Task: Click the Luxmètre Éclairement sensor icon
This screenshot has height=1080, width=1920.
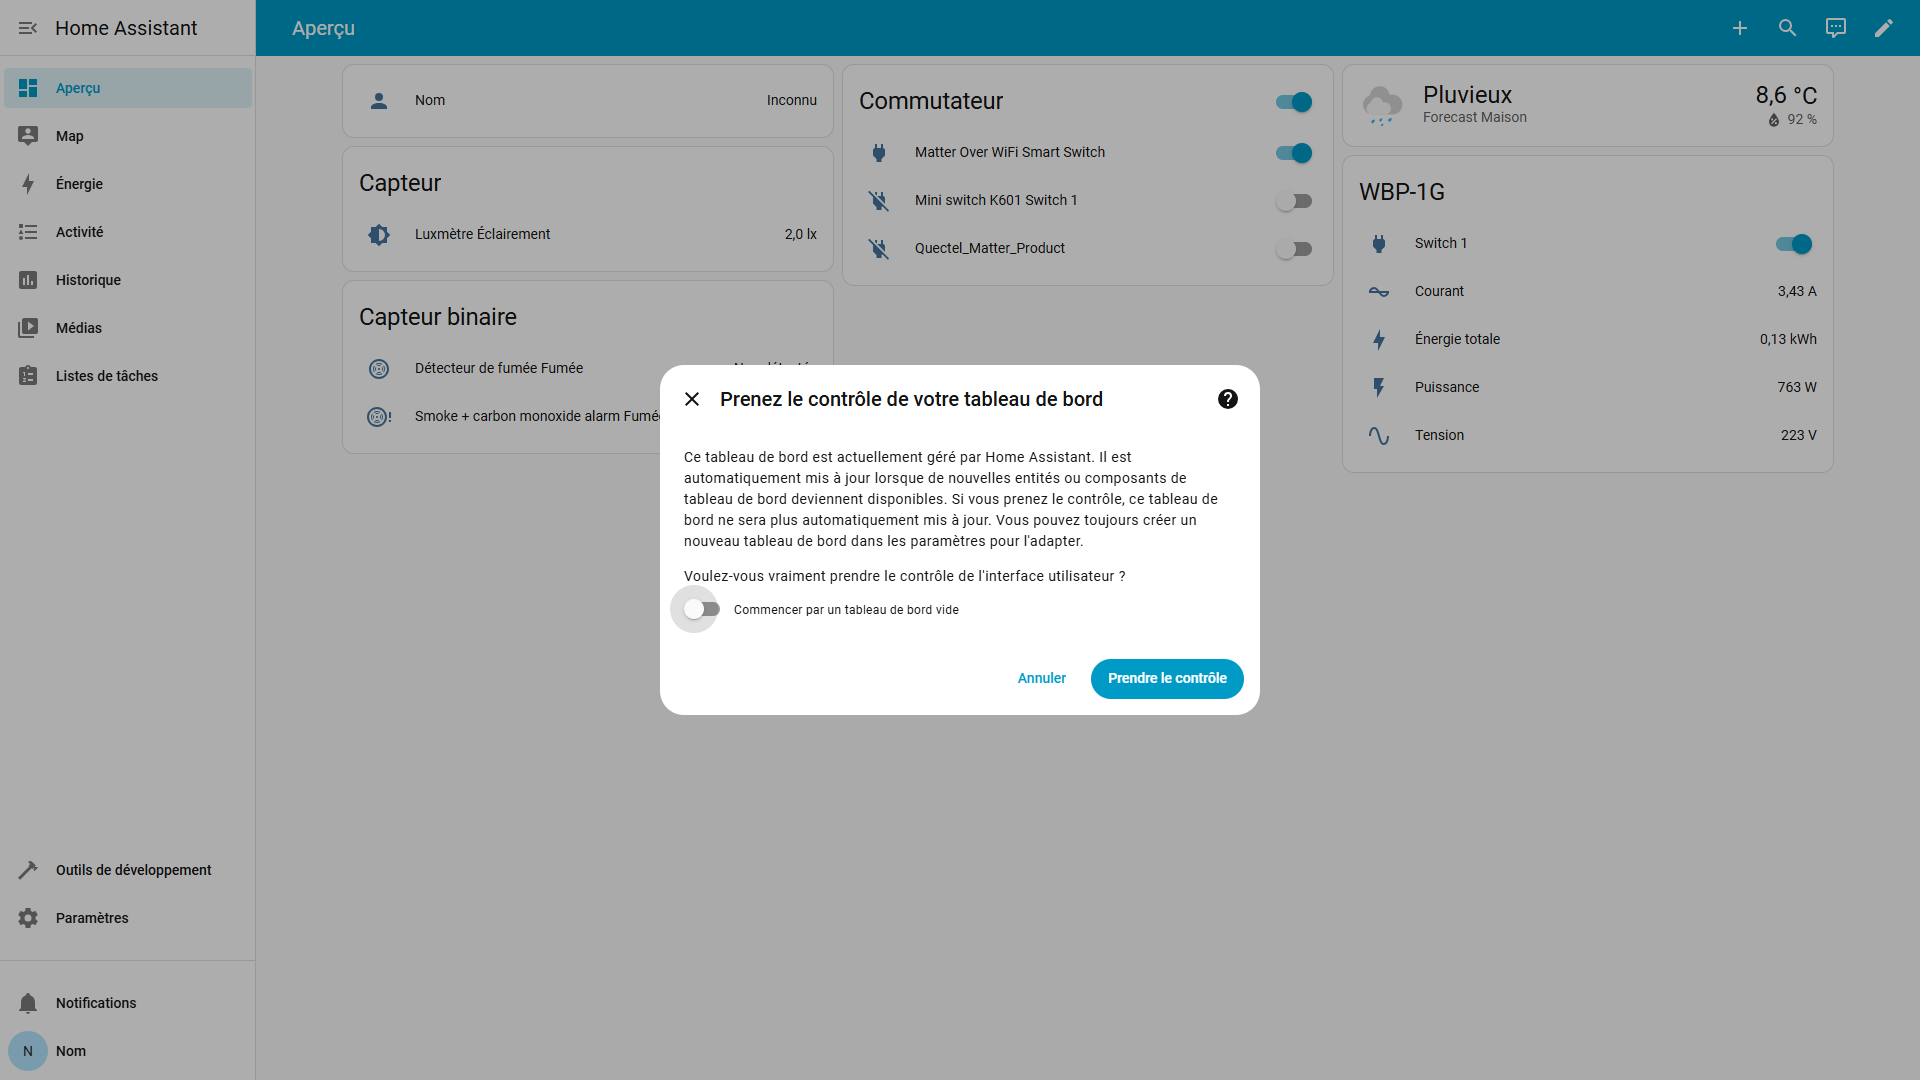Action: (379, 234)
